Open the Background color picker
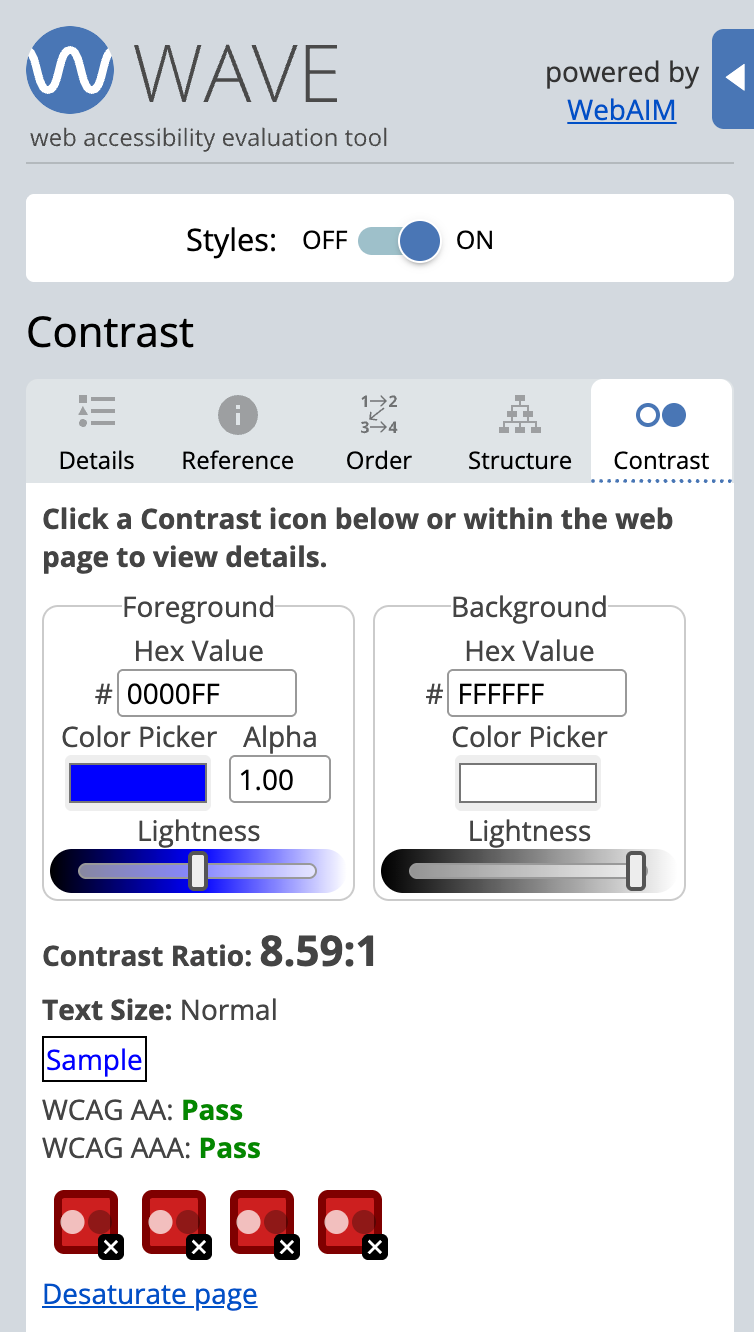This screenshot has width=754, height=1332. click(527, 782)
